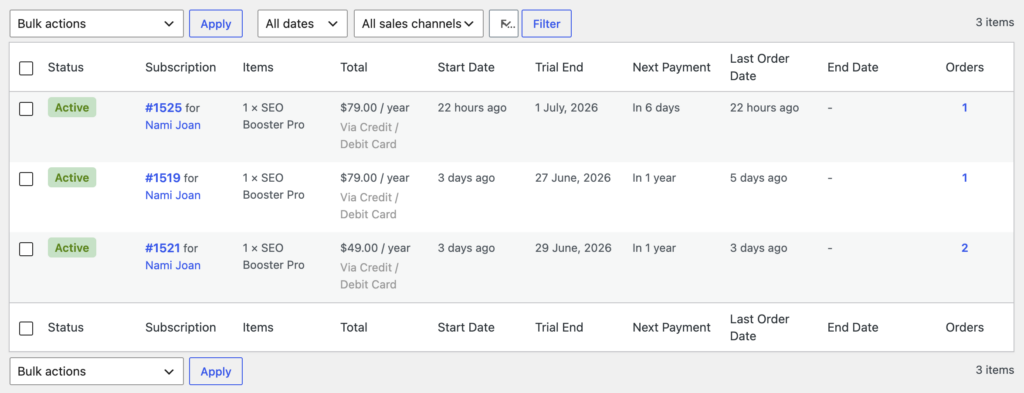Open the truncated filter dropdown beside Filter

coord(504,24)
